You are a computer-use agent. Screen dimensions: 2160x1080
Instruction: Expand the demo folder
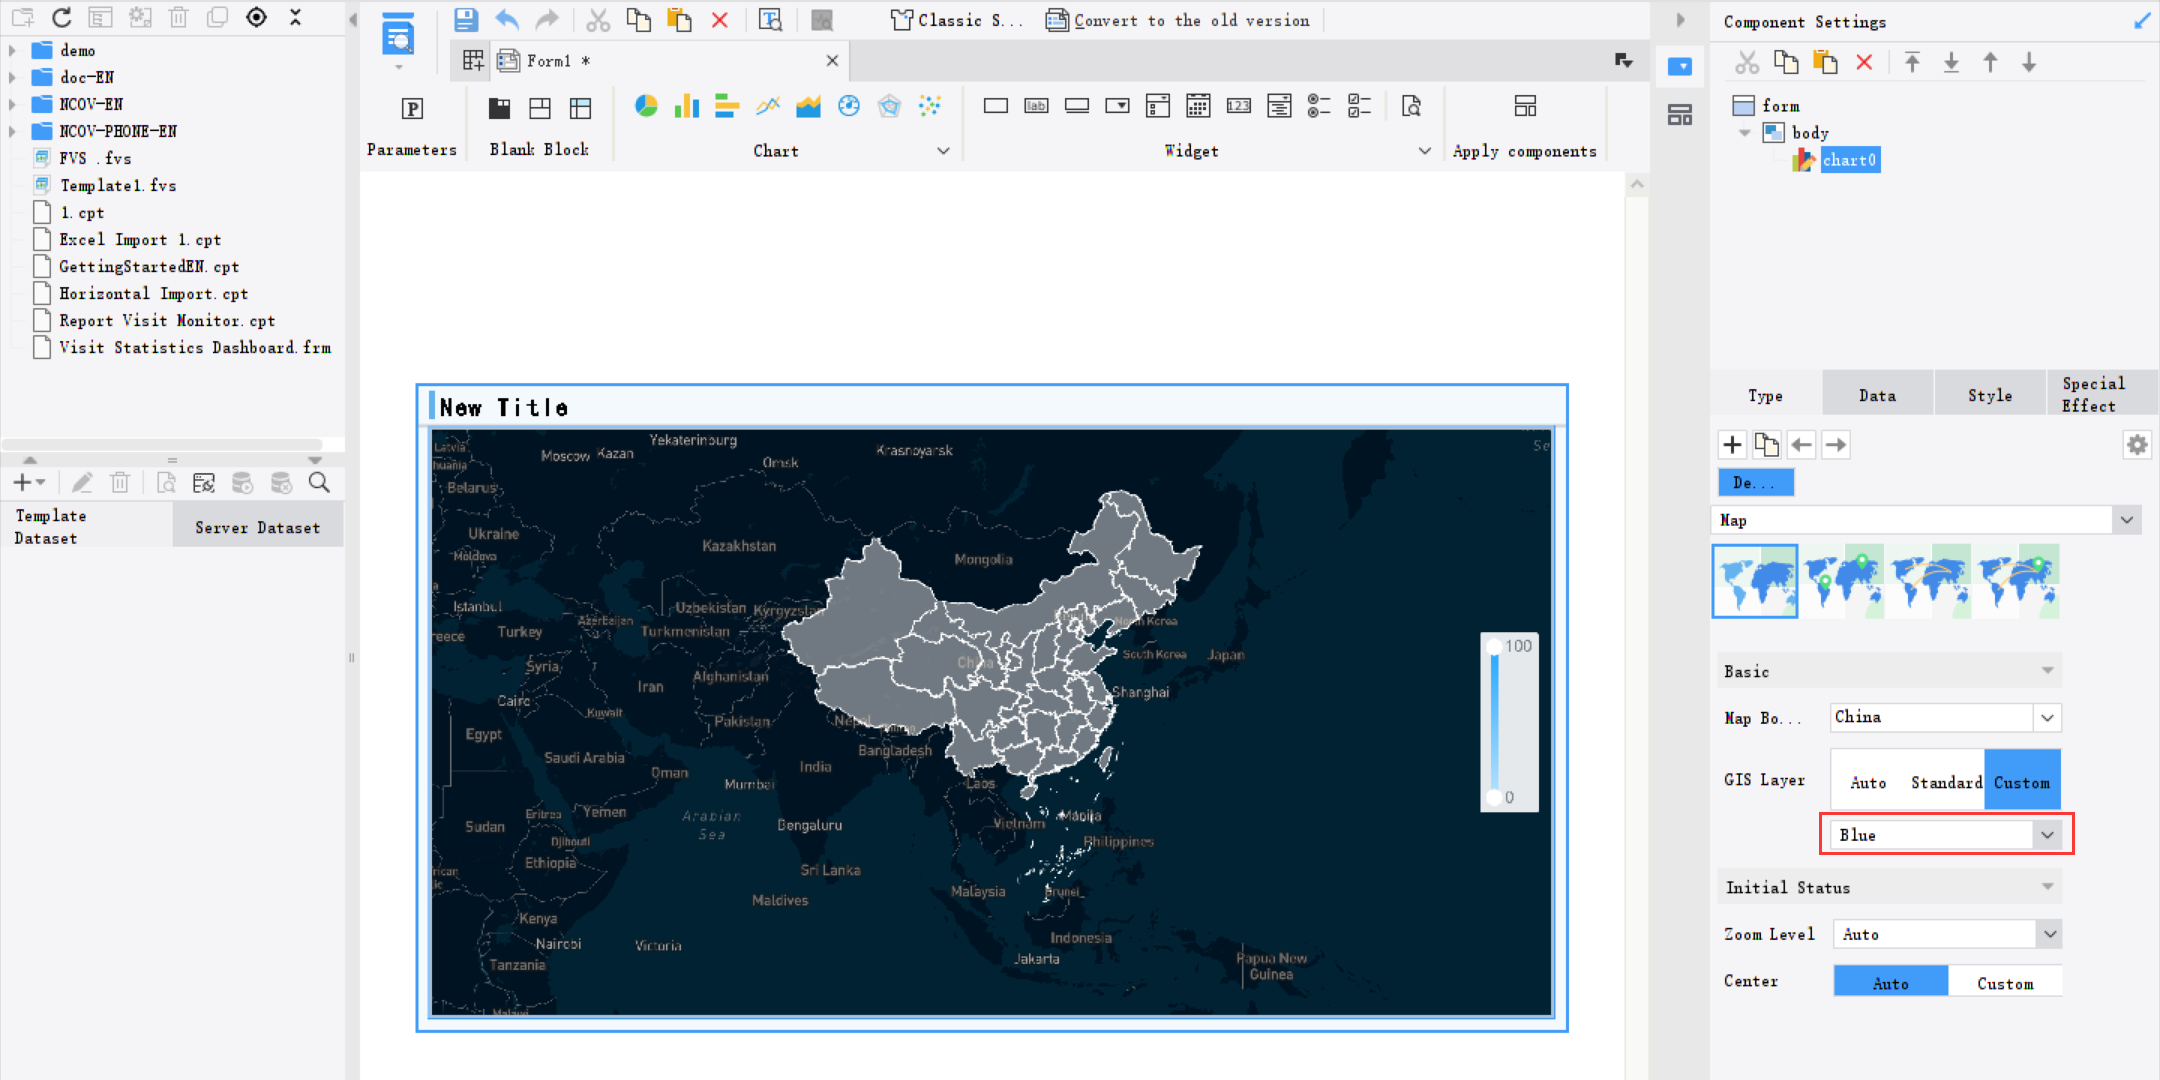12,50
